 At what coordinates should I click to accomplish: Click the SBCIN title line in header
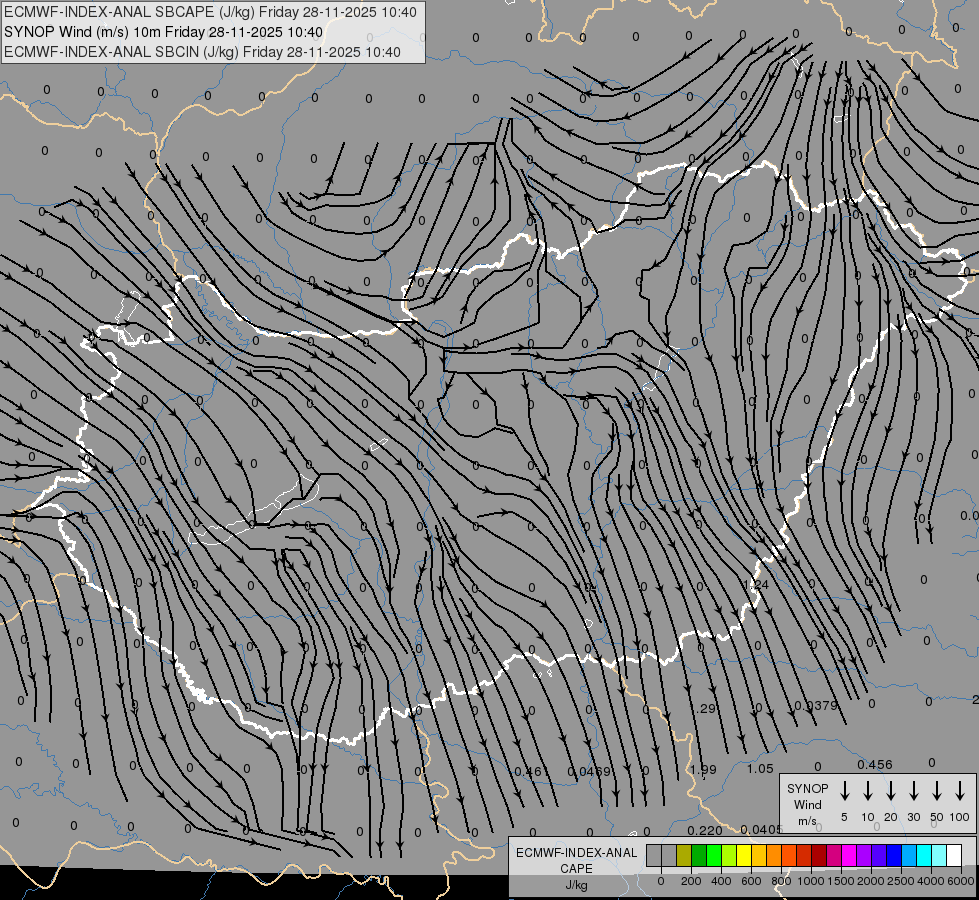click(x=202, y=52)
